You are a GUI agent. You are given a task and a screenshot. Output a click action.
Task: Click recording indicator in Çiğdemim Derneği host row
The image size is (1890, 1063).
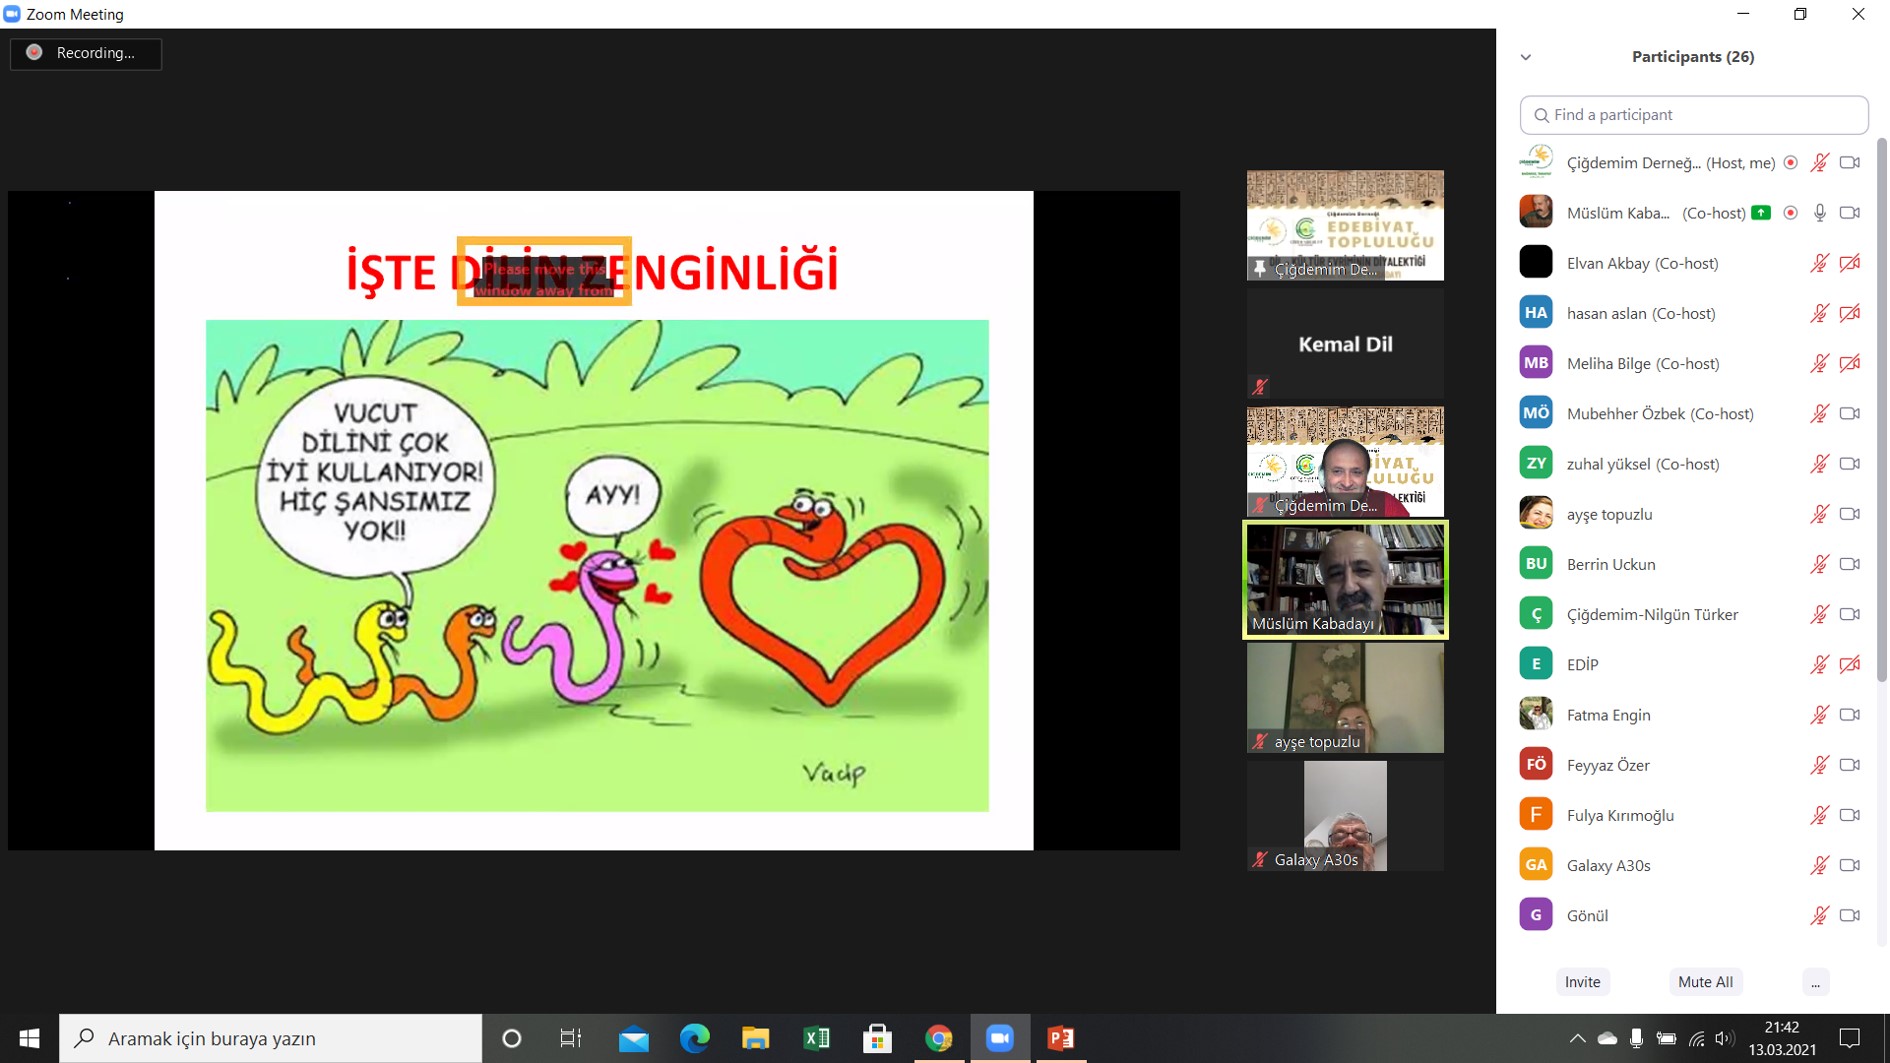(1791, 163)
